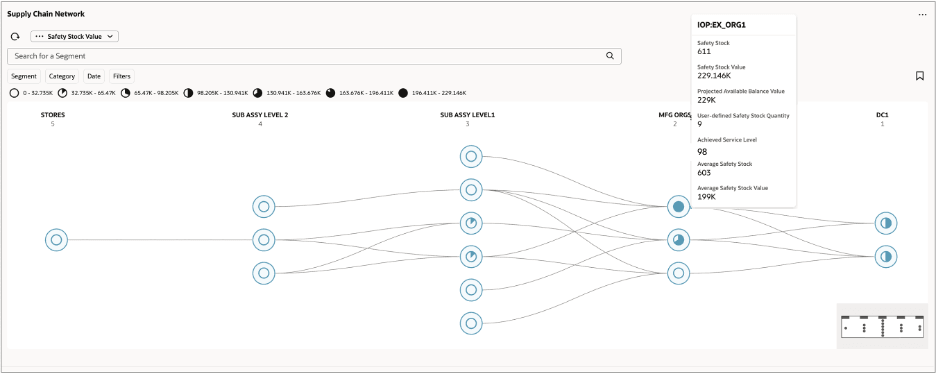
Task: Select the fully filled top MFG ORGS node
Action: point(678,206)
